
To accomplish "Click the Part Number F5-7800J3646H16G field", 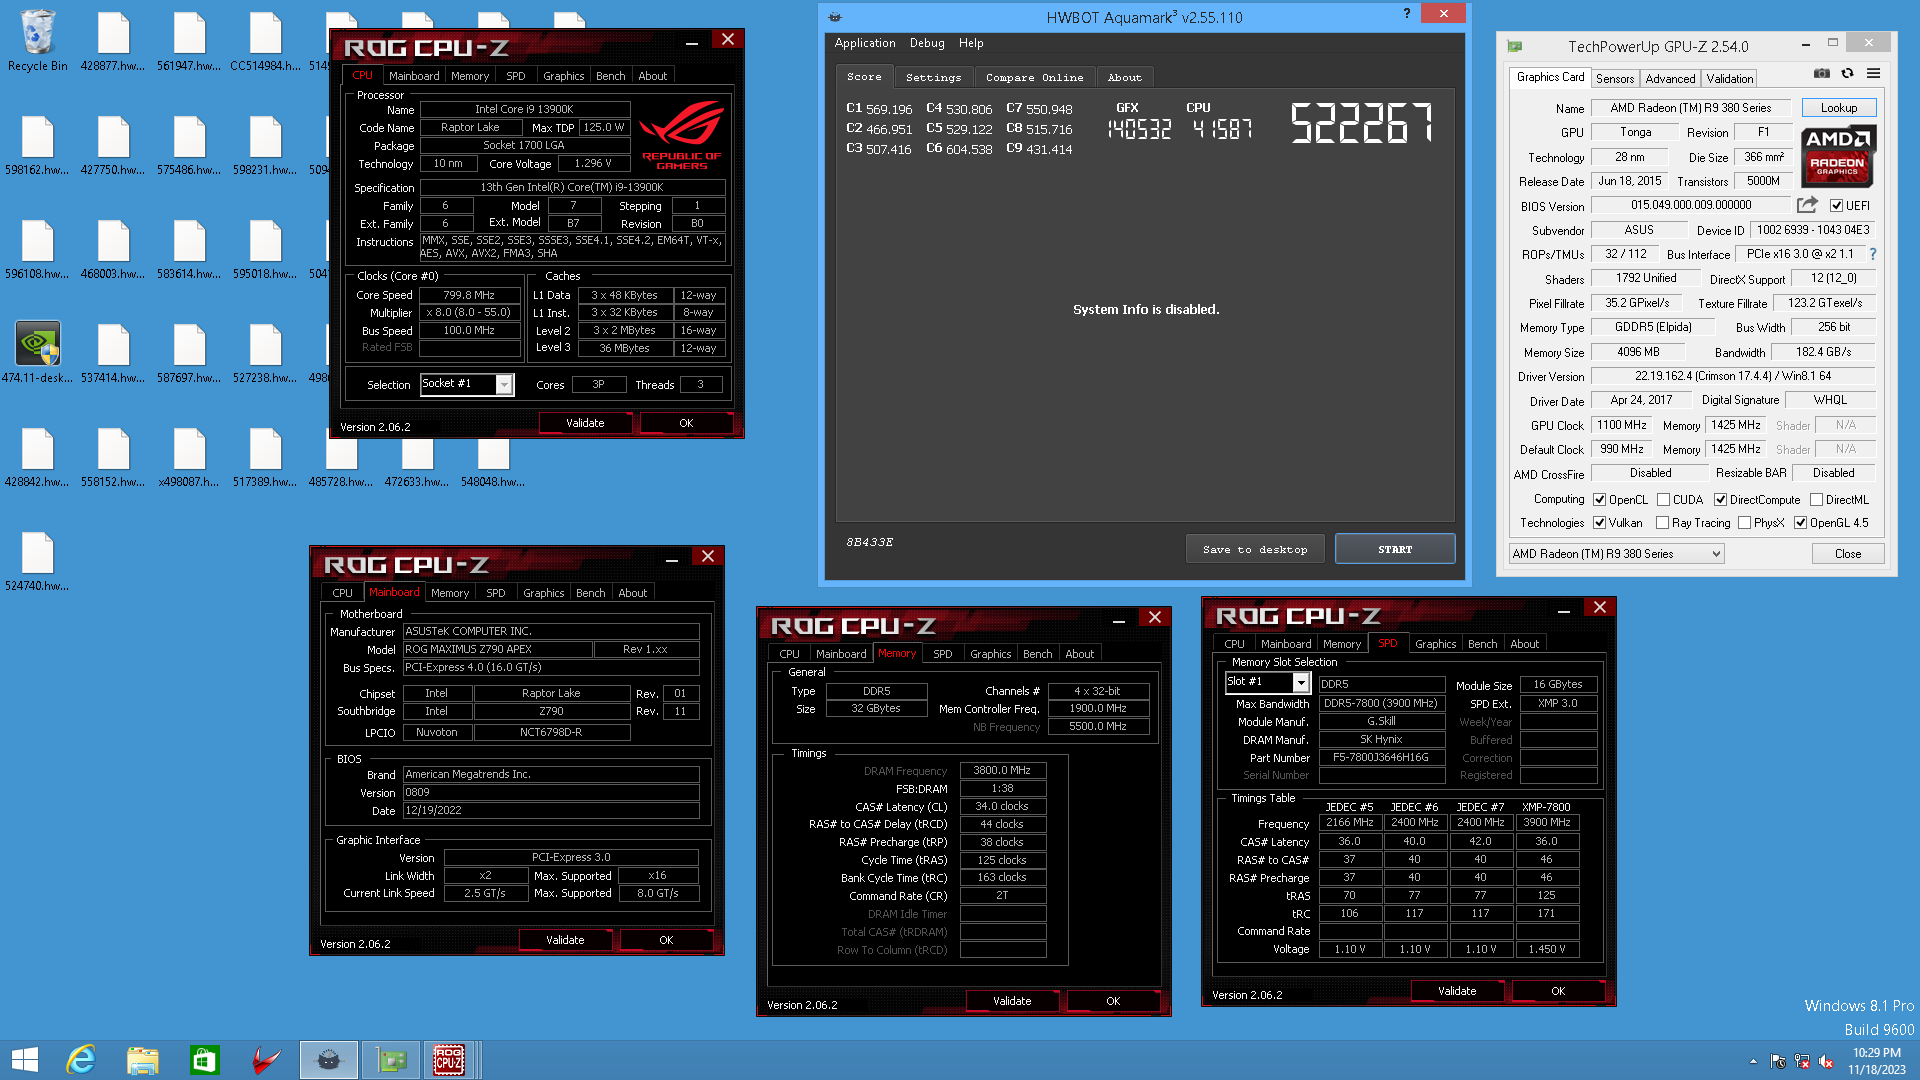I will (x=1381, y=758).
